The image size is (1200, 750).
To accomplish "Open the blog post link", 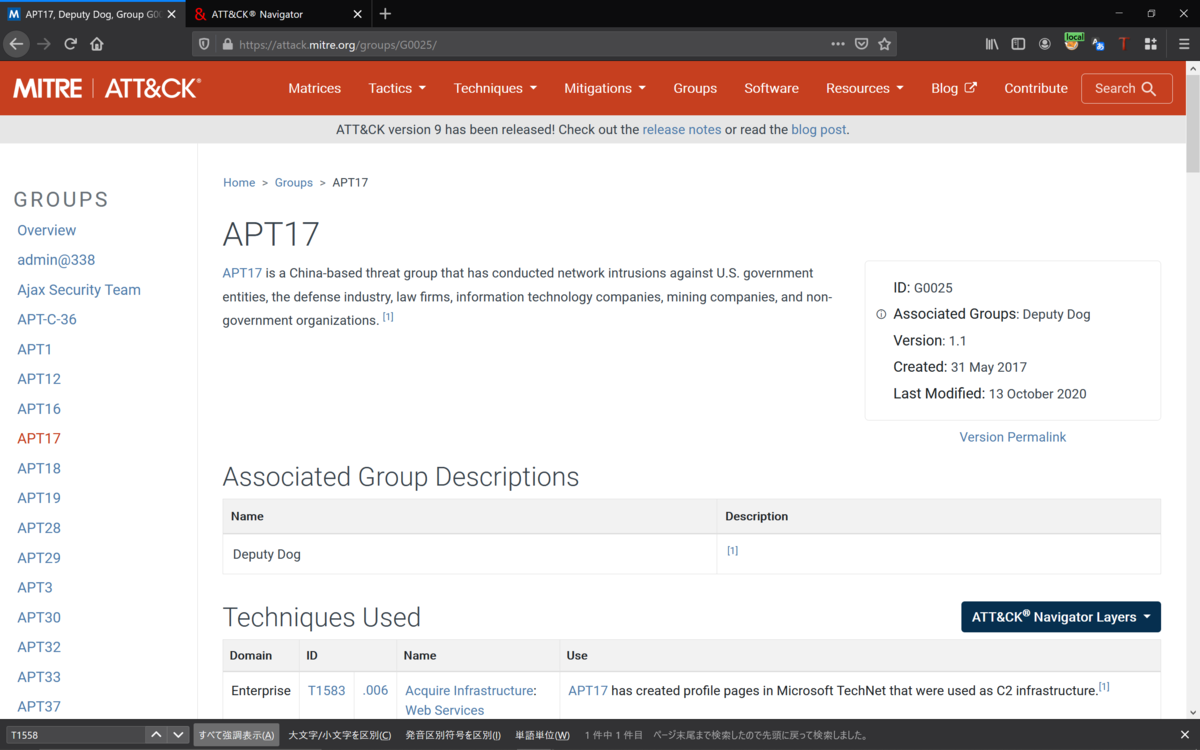I will click(819, 130).
